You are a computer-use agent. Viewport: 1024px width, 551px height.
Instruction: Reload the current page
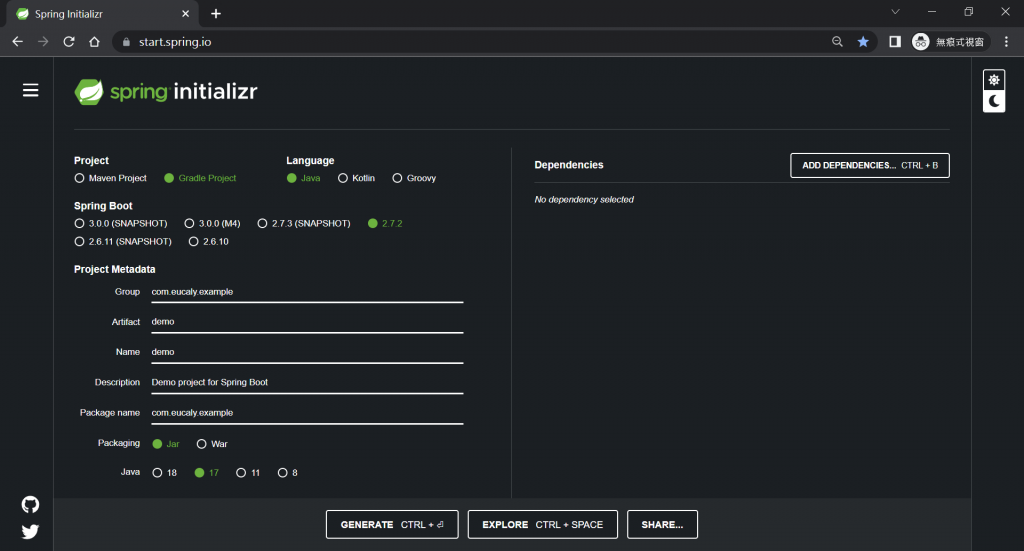tap(69, 42)
